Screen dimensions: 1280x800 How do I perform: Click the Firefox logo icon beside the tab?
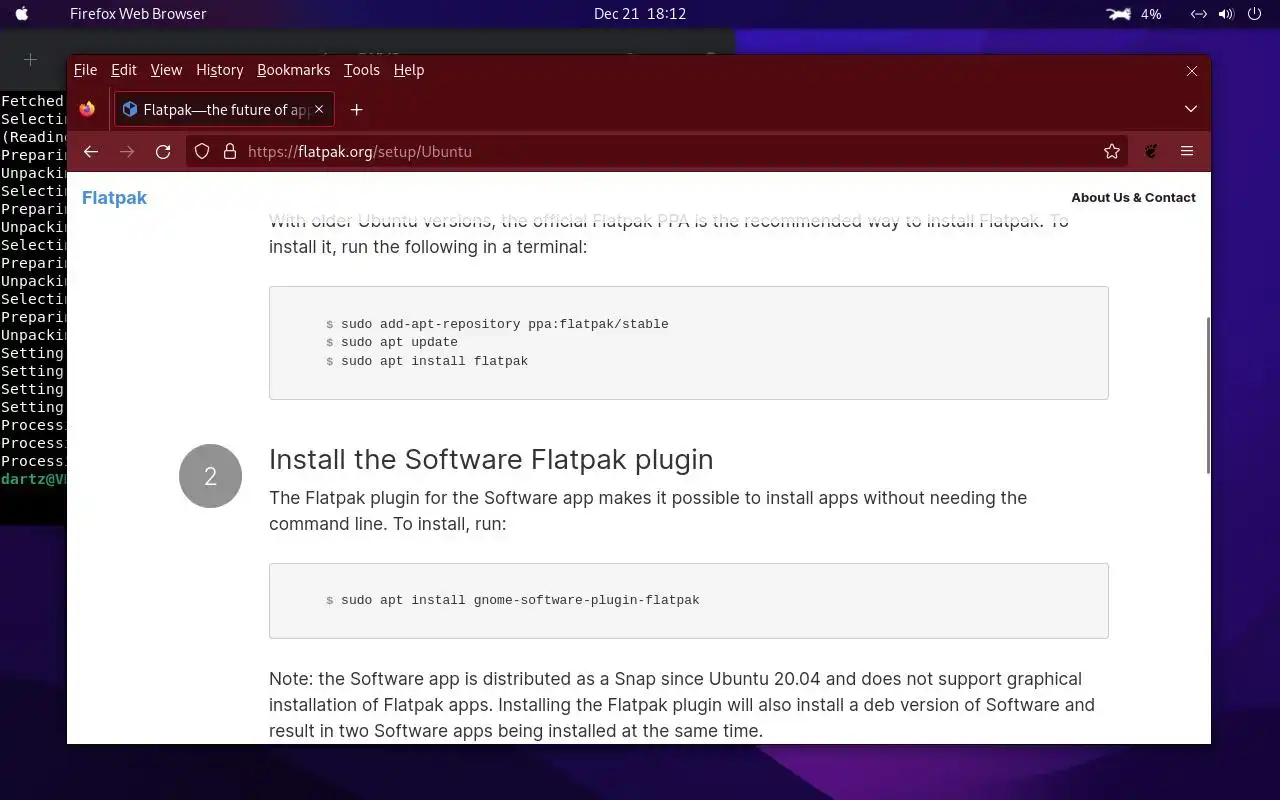pyautogui.click(x=88, y=109)
